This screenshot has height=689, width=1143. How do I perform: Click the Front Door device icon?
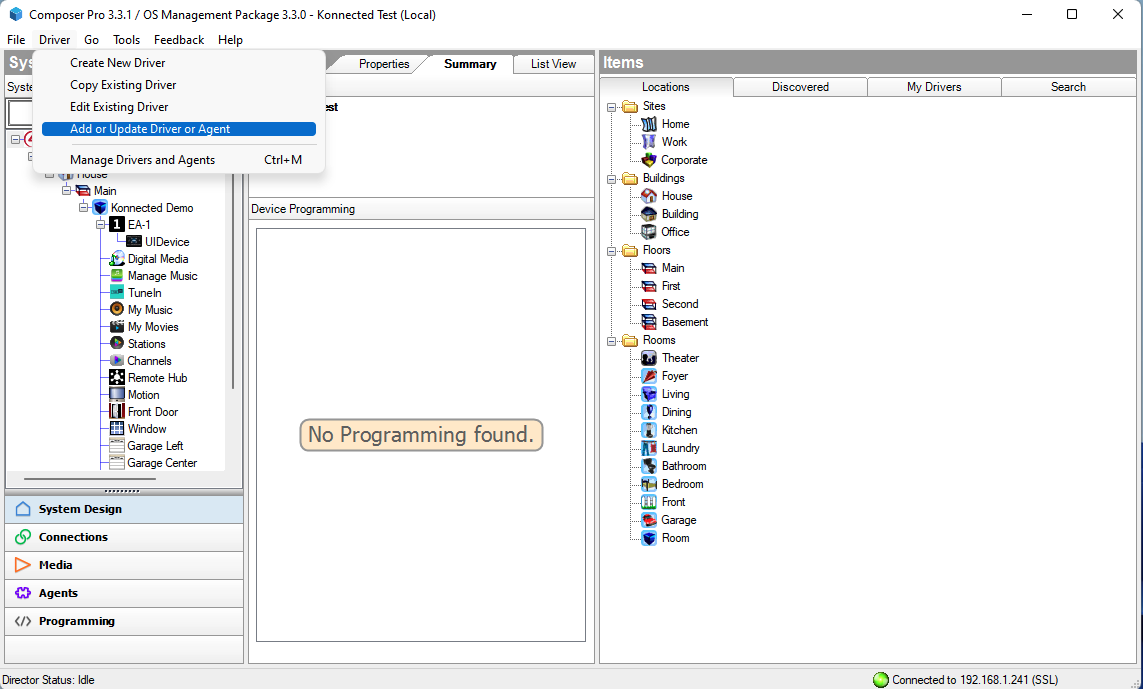(117, 412)
